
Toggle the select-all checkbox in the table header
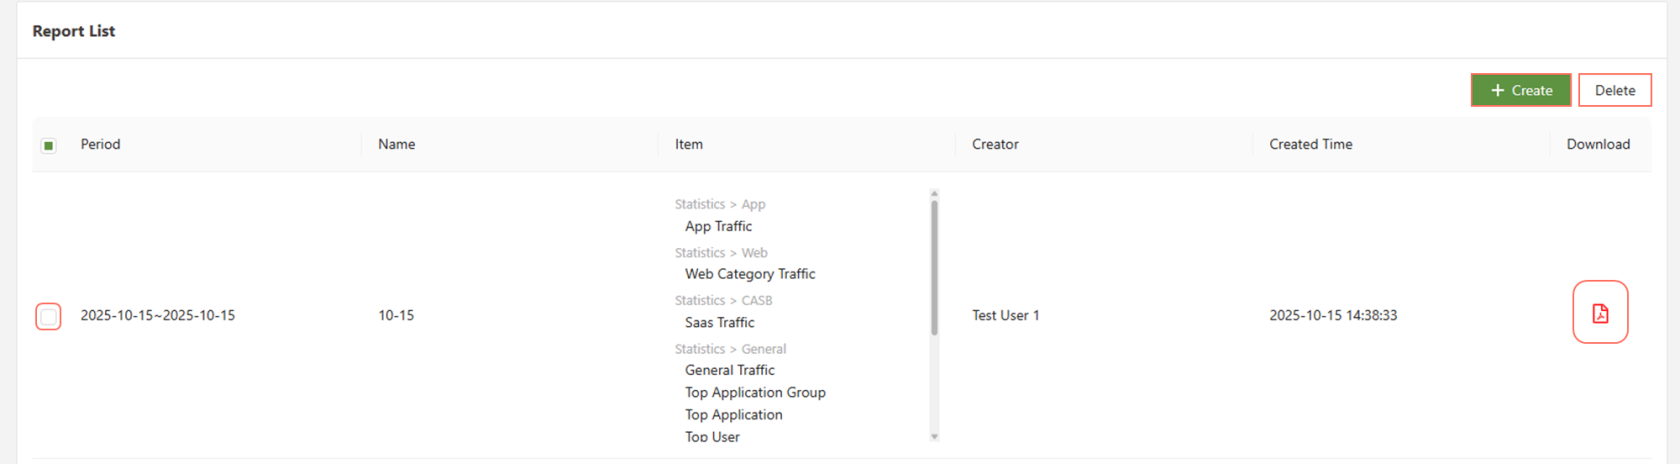[48, 145]
